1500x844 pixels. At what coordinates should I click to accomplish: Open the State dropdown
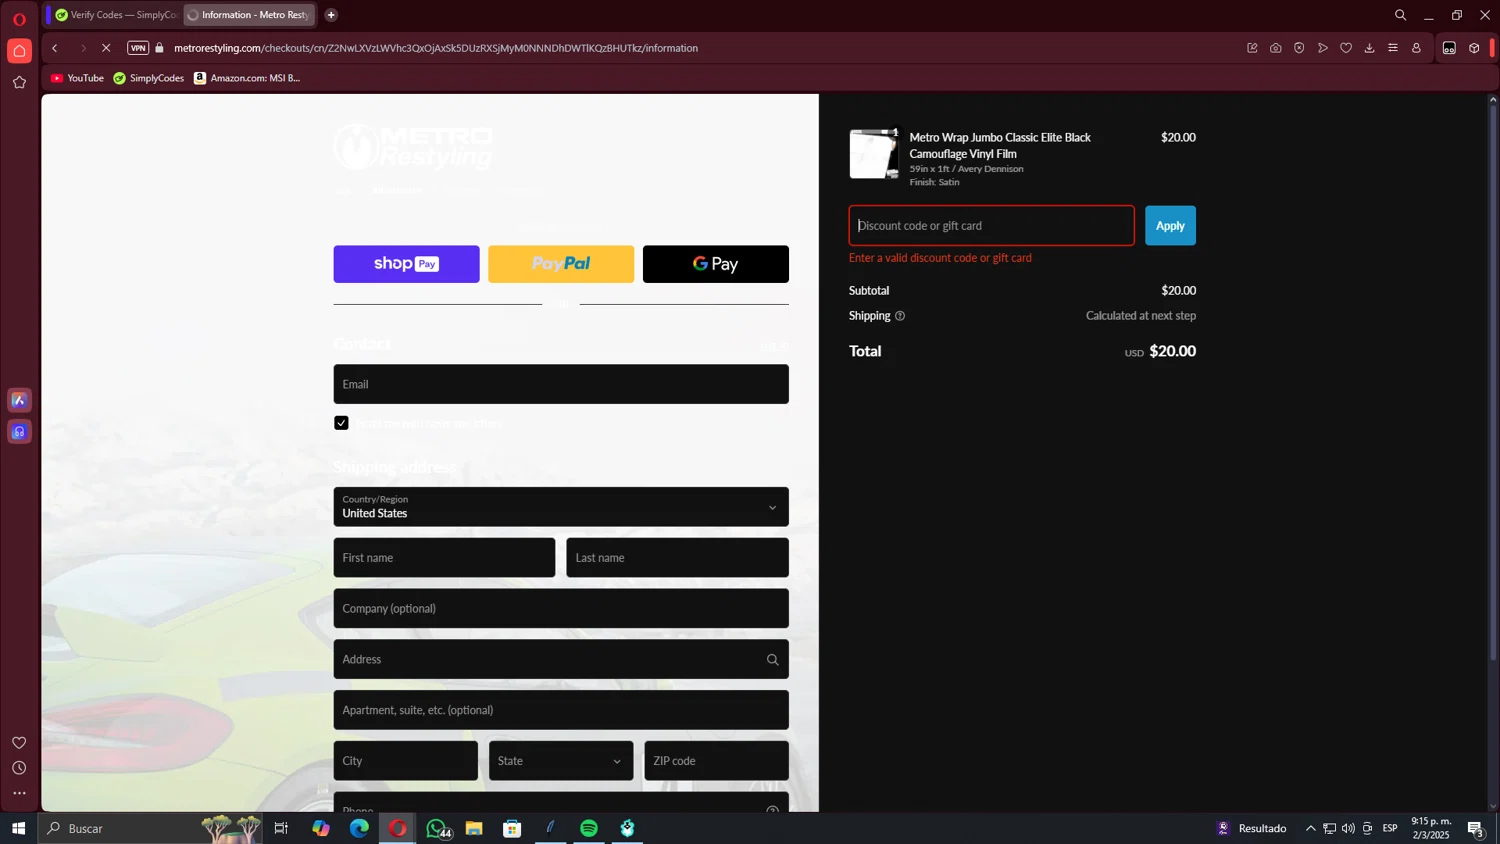[x=561, y=761]
